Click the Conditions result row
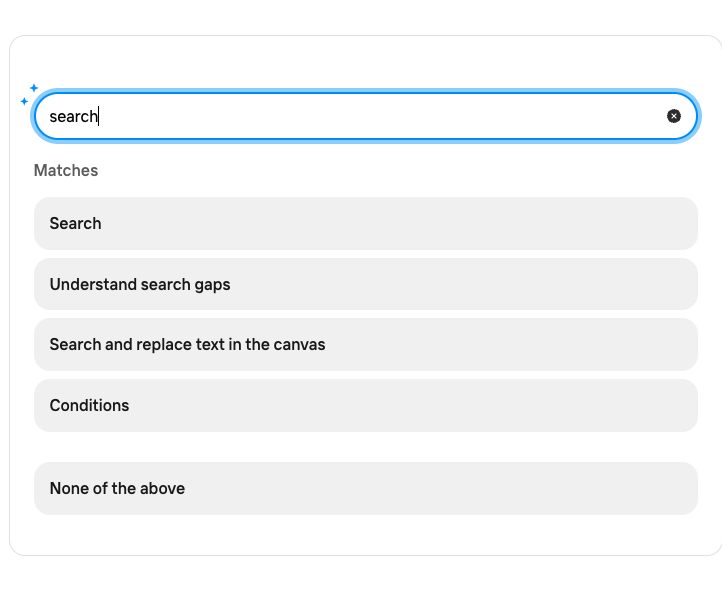This screenshot has height=593, width=722. point(365,405)
